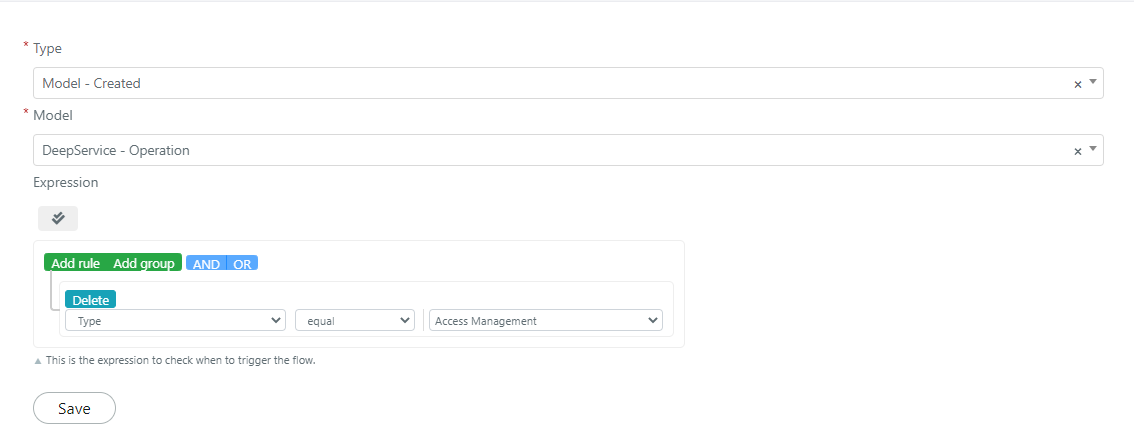The image size is (1134, 436).
Task: Click the Expression label
Action: [x=66, y=182]
